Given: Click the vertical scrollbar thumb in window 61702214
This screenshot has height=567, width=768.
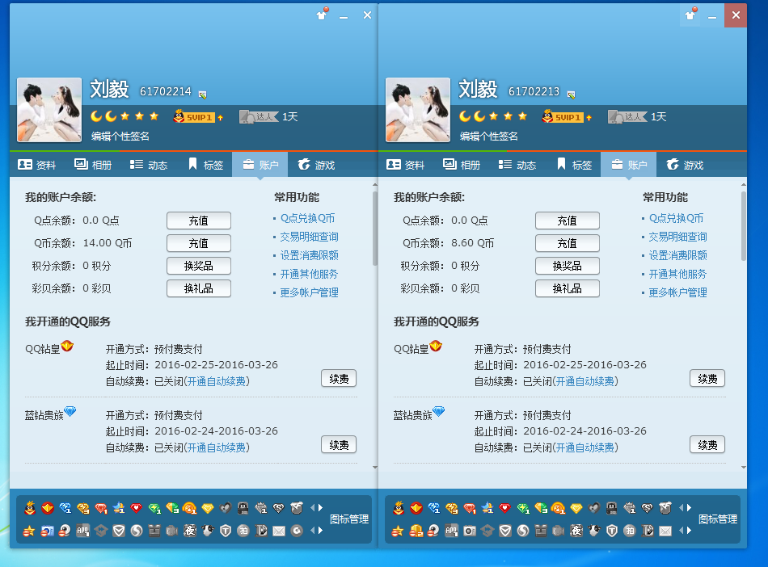Looking at the screenshot, I should pos(375,228).
